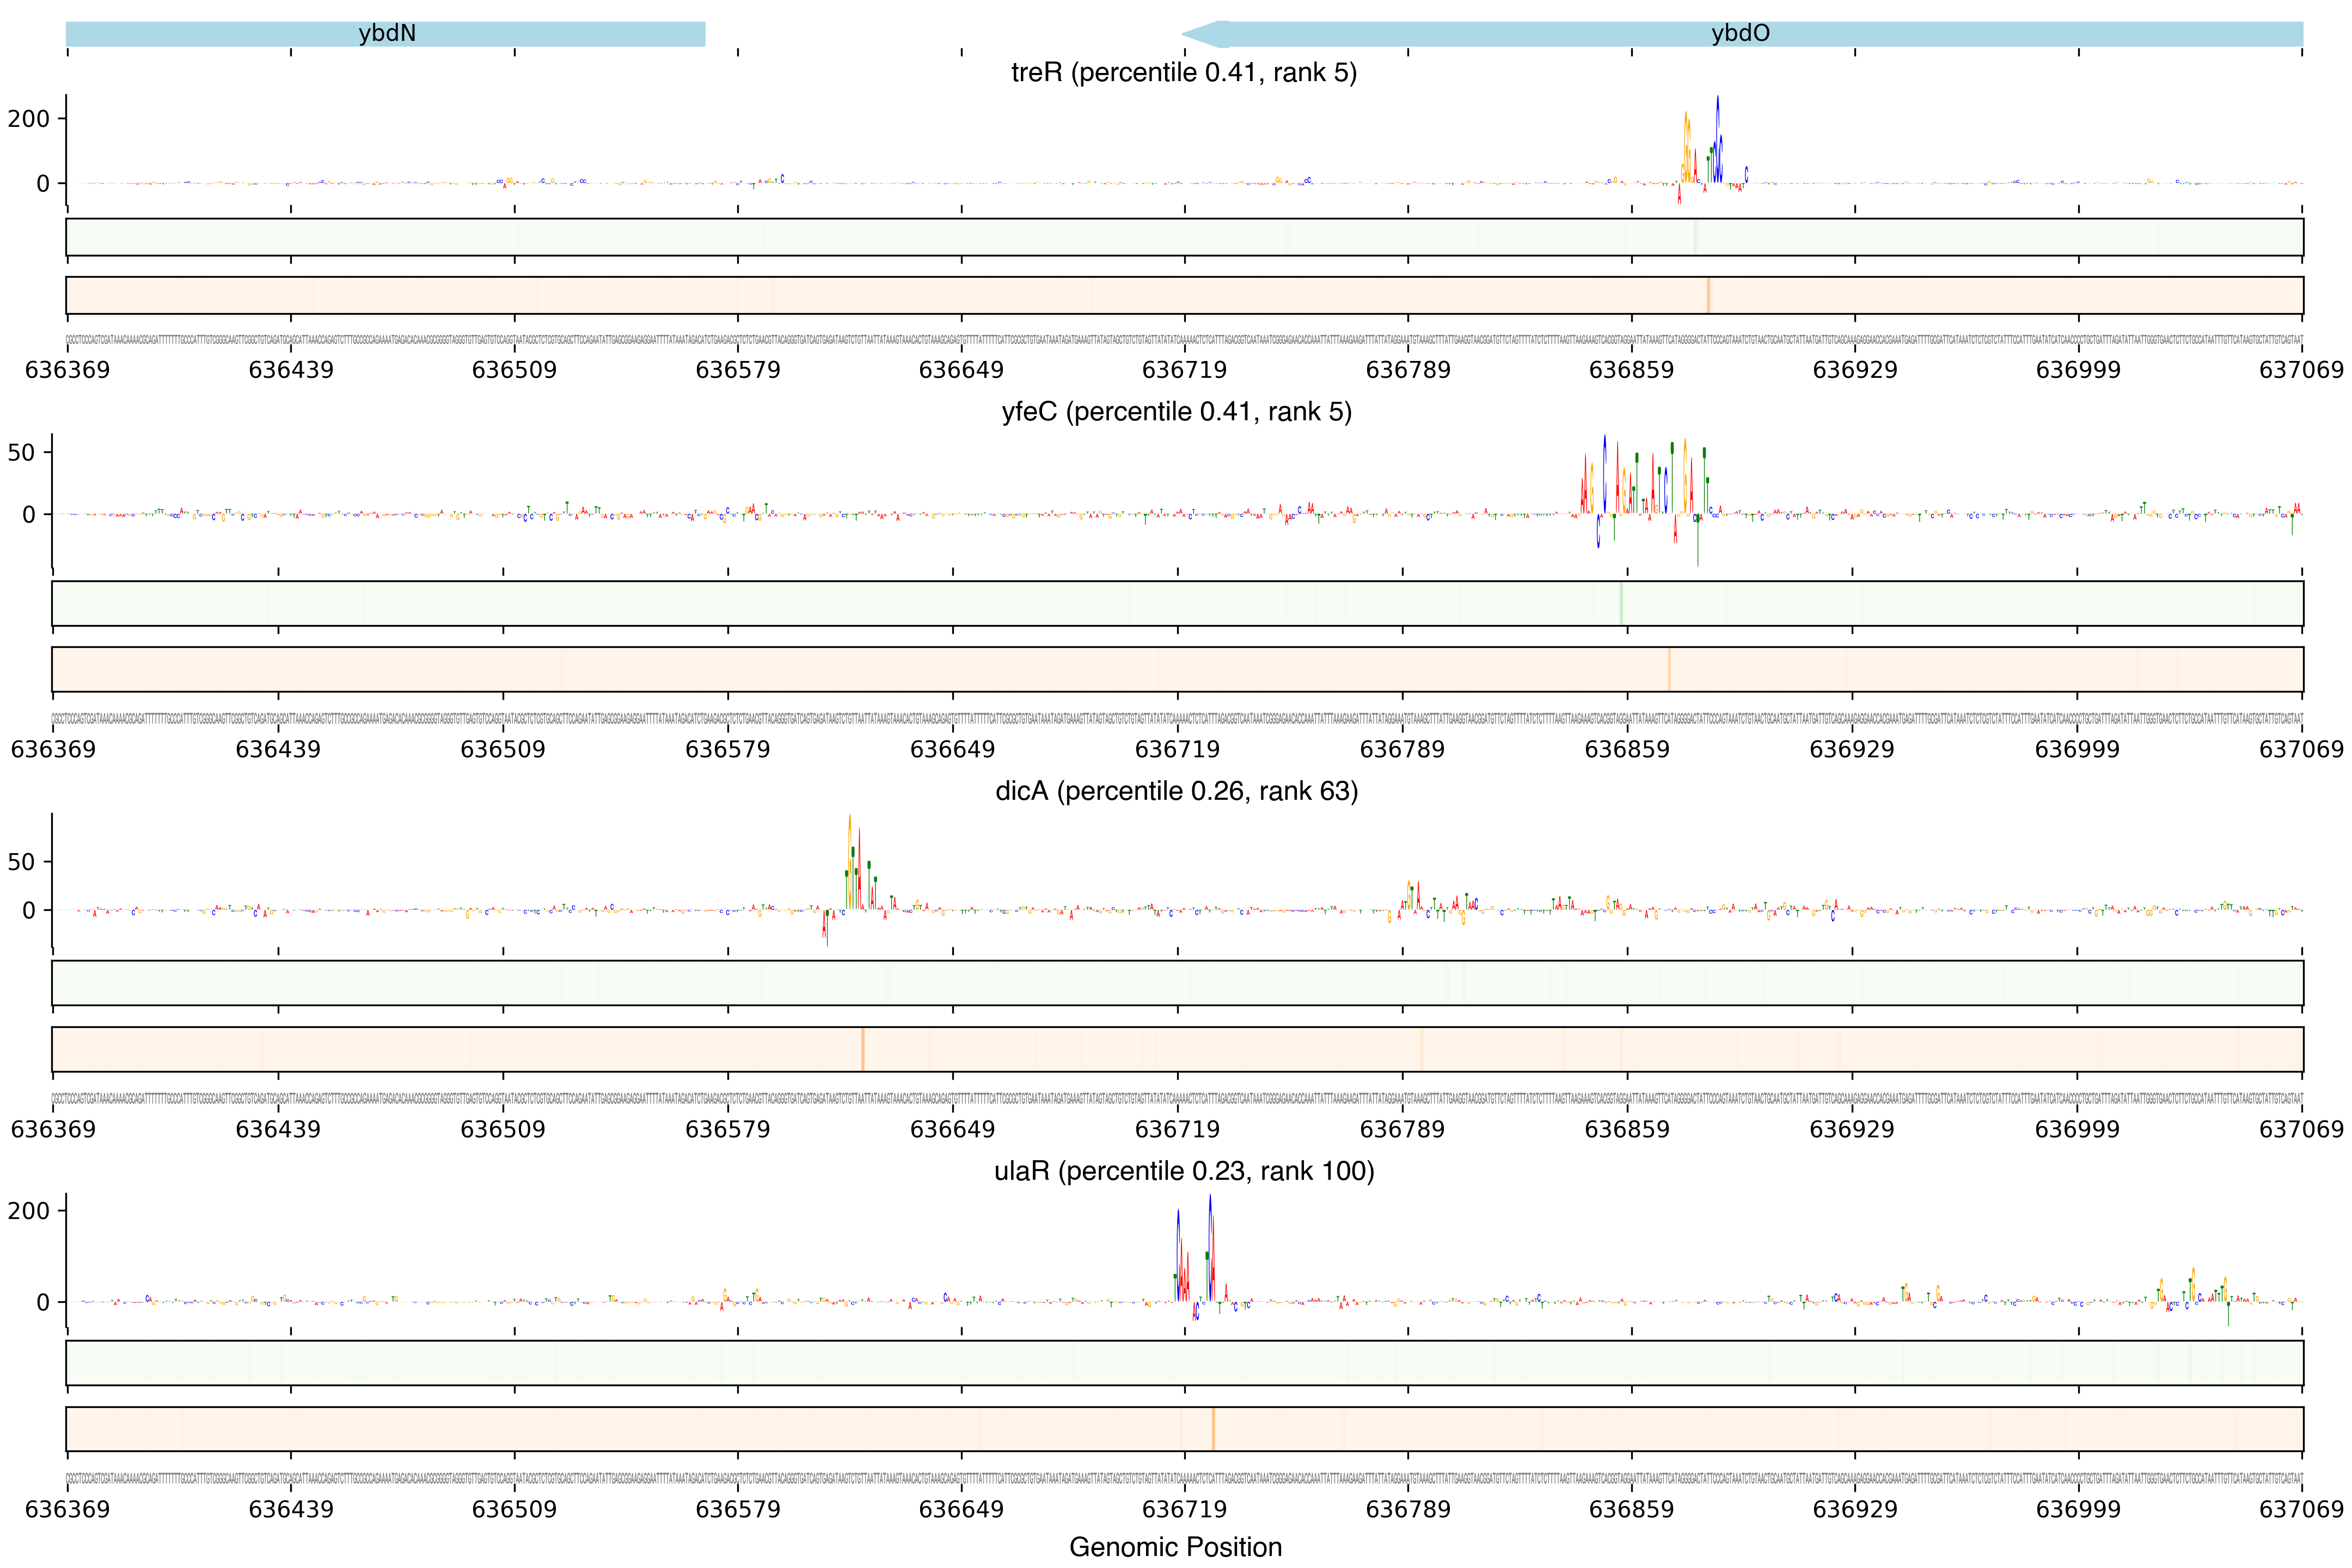Click the dicA panel title
2352x1568 pixels.
[x=1176, y=791]
